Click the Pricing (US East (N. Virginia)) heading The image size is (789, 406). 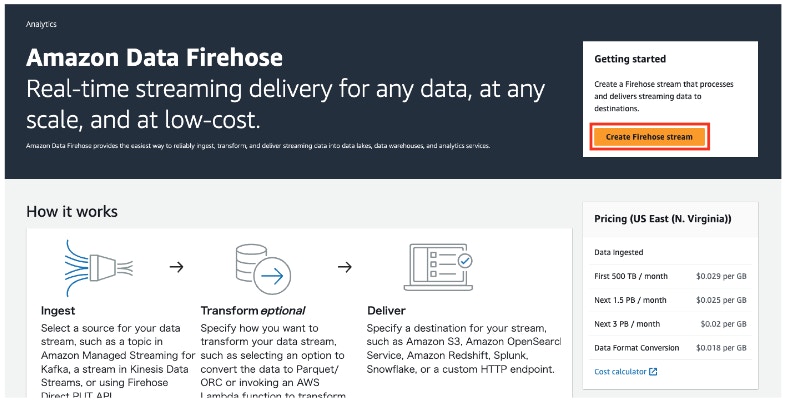tap(662, 219)
